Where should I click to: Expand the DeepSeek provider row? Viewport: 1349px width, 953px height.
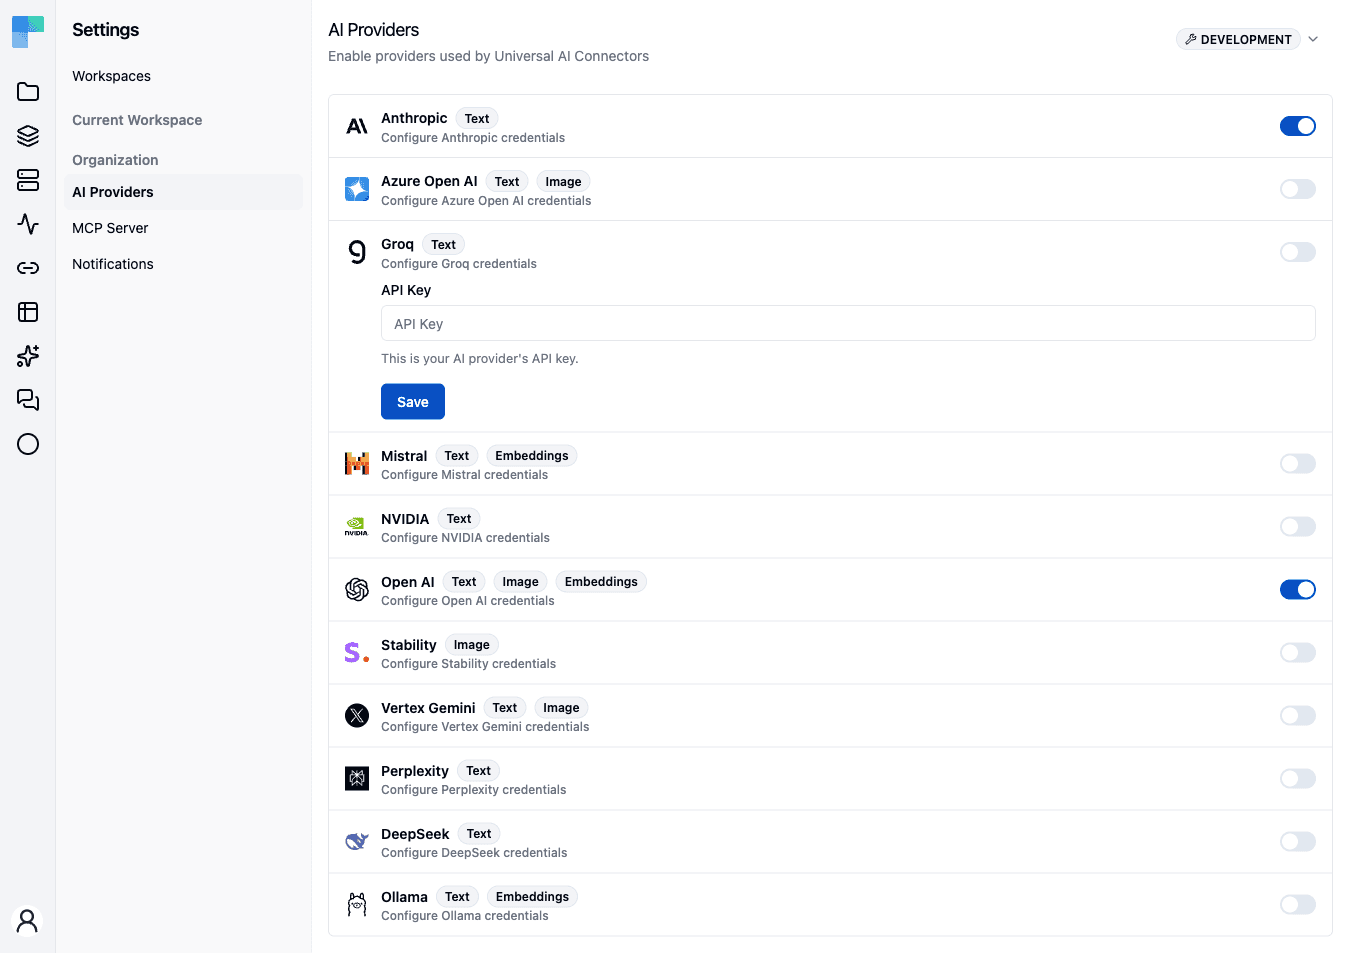[830, 841]
